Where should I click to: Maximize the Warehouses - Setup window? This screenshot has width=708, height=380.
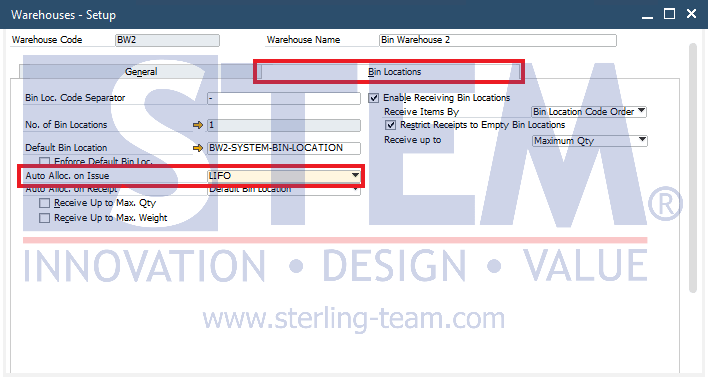point(669,14)
